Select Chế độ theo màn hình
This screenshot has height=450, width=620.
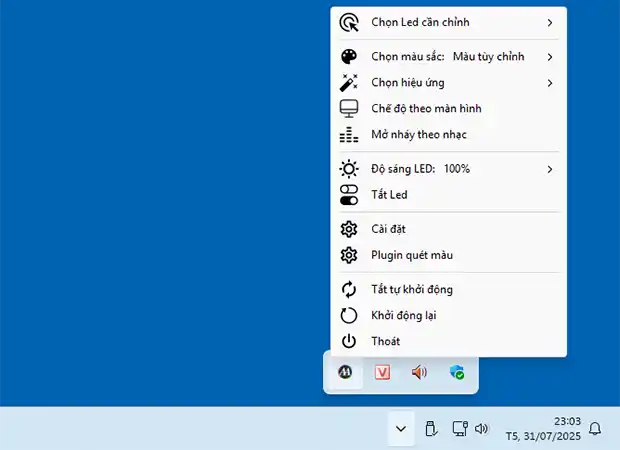pyautogui.click(x=448, y=109)
